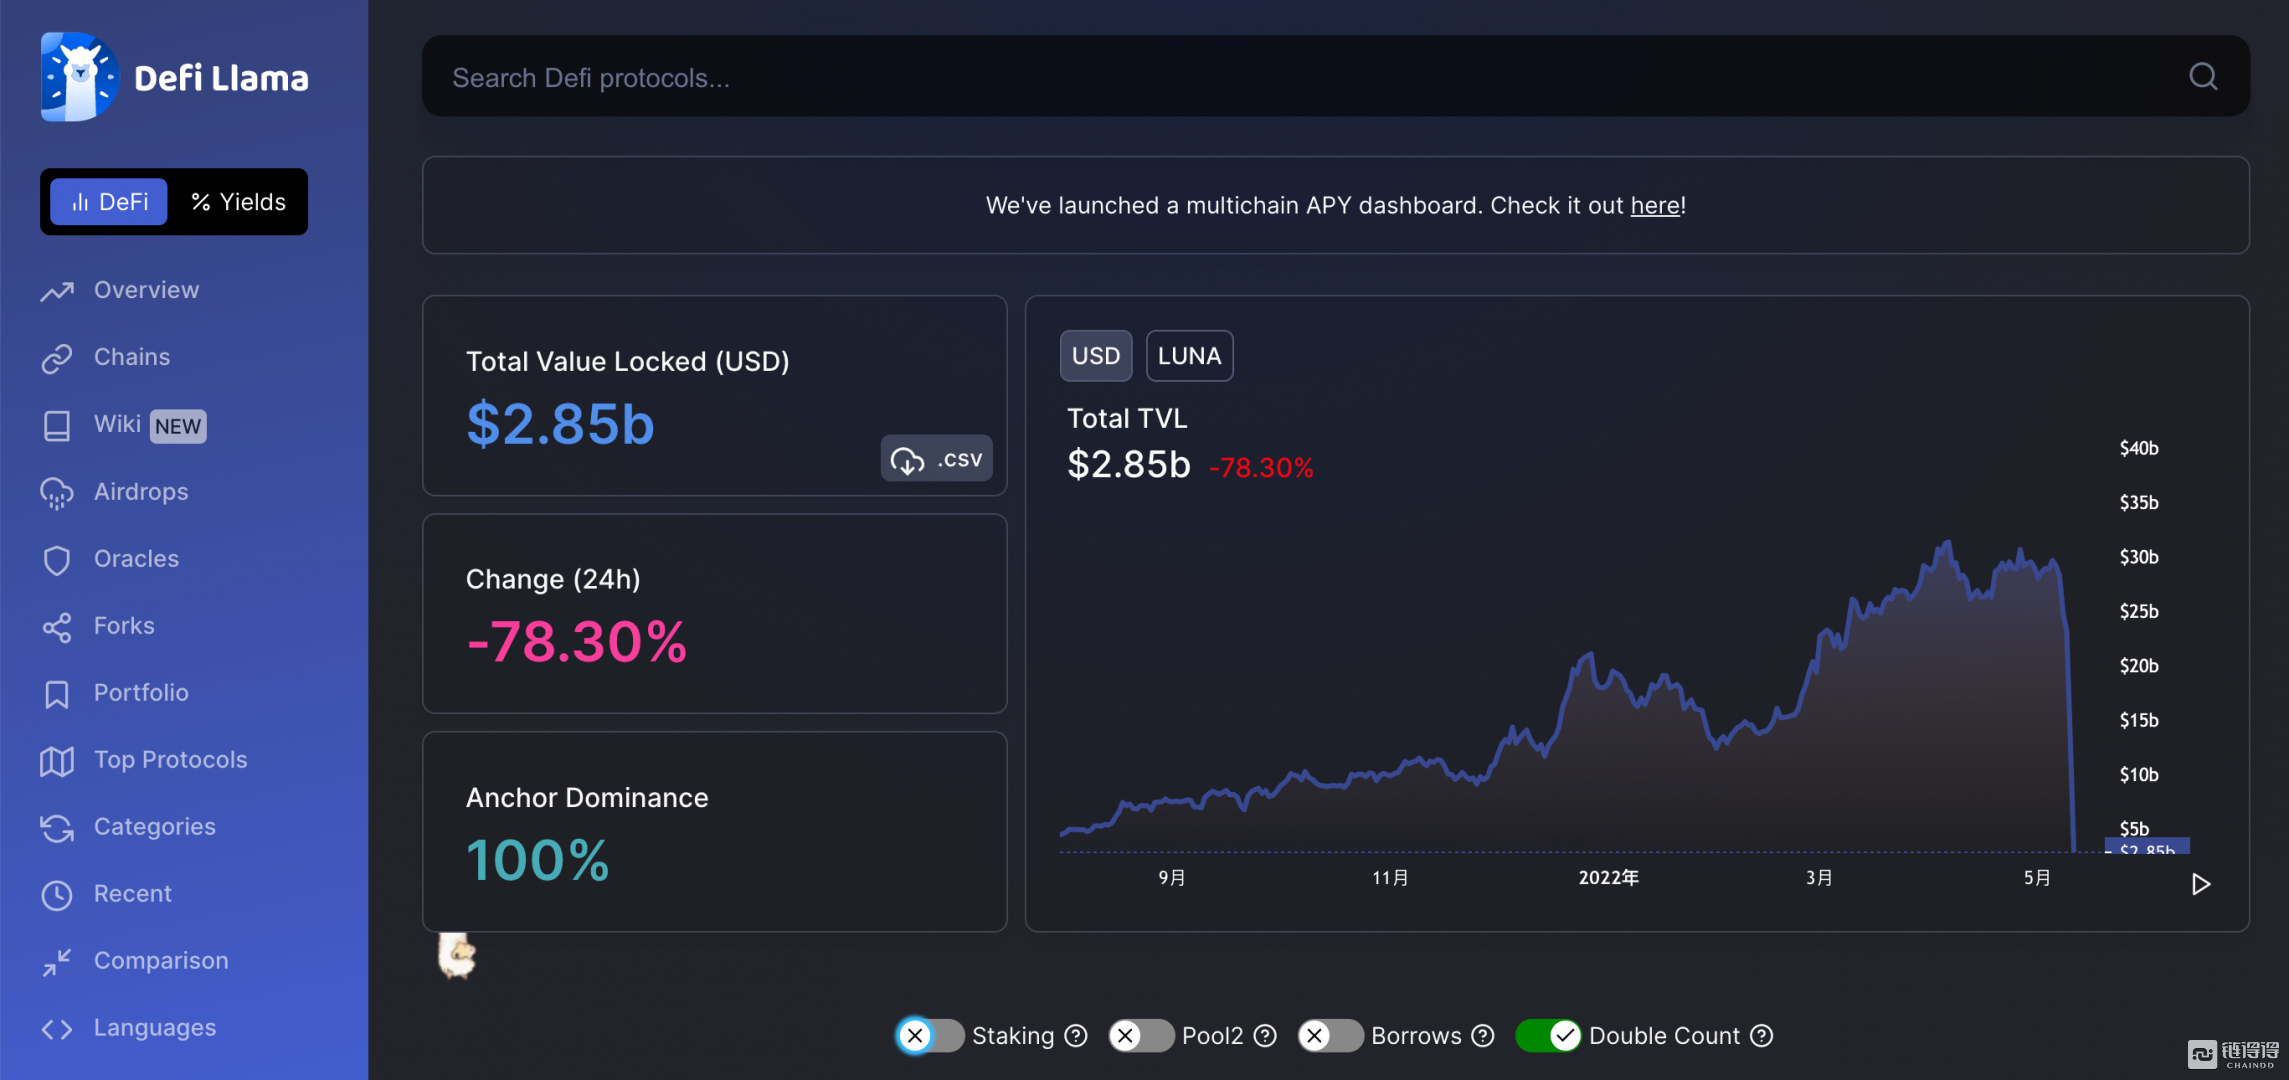Enable the Borrows toggle
Screen dimensions: 2289x1080
tap(1330, 1036)
